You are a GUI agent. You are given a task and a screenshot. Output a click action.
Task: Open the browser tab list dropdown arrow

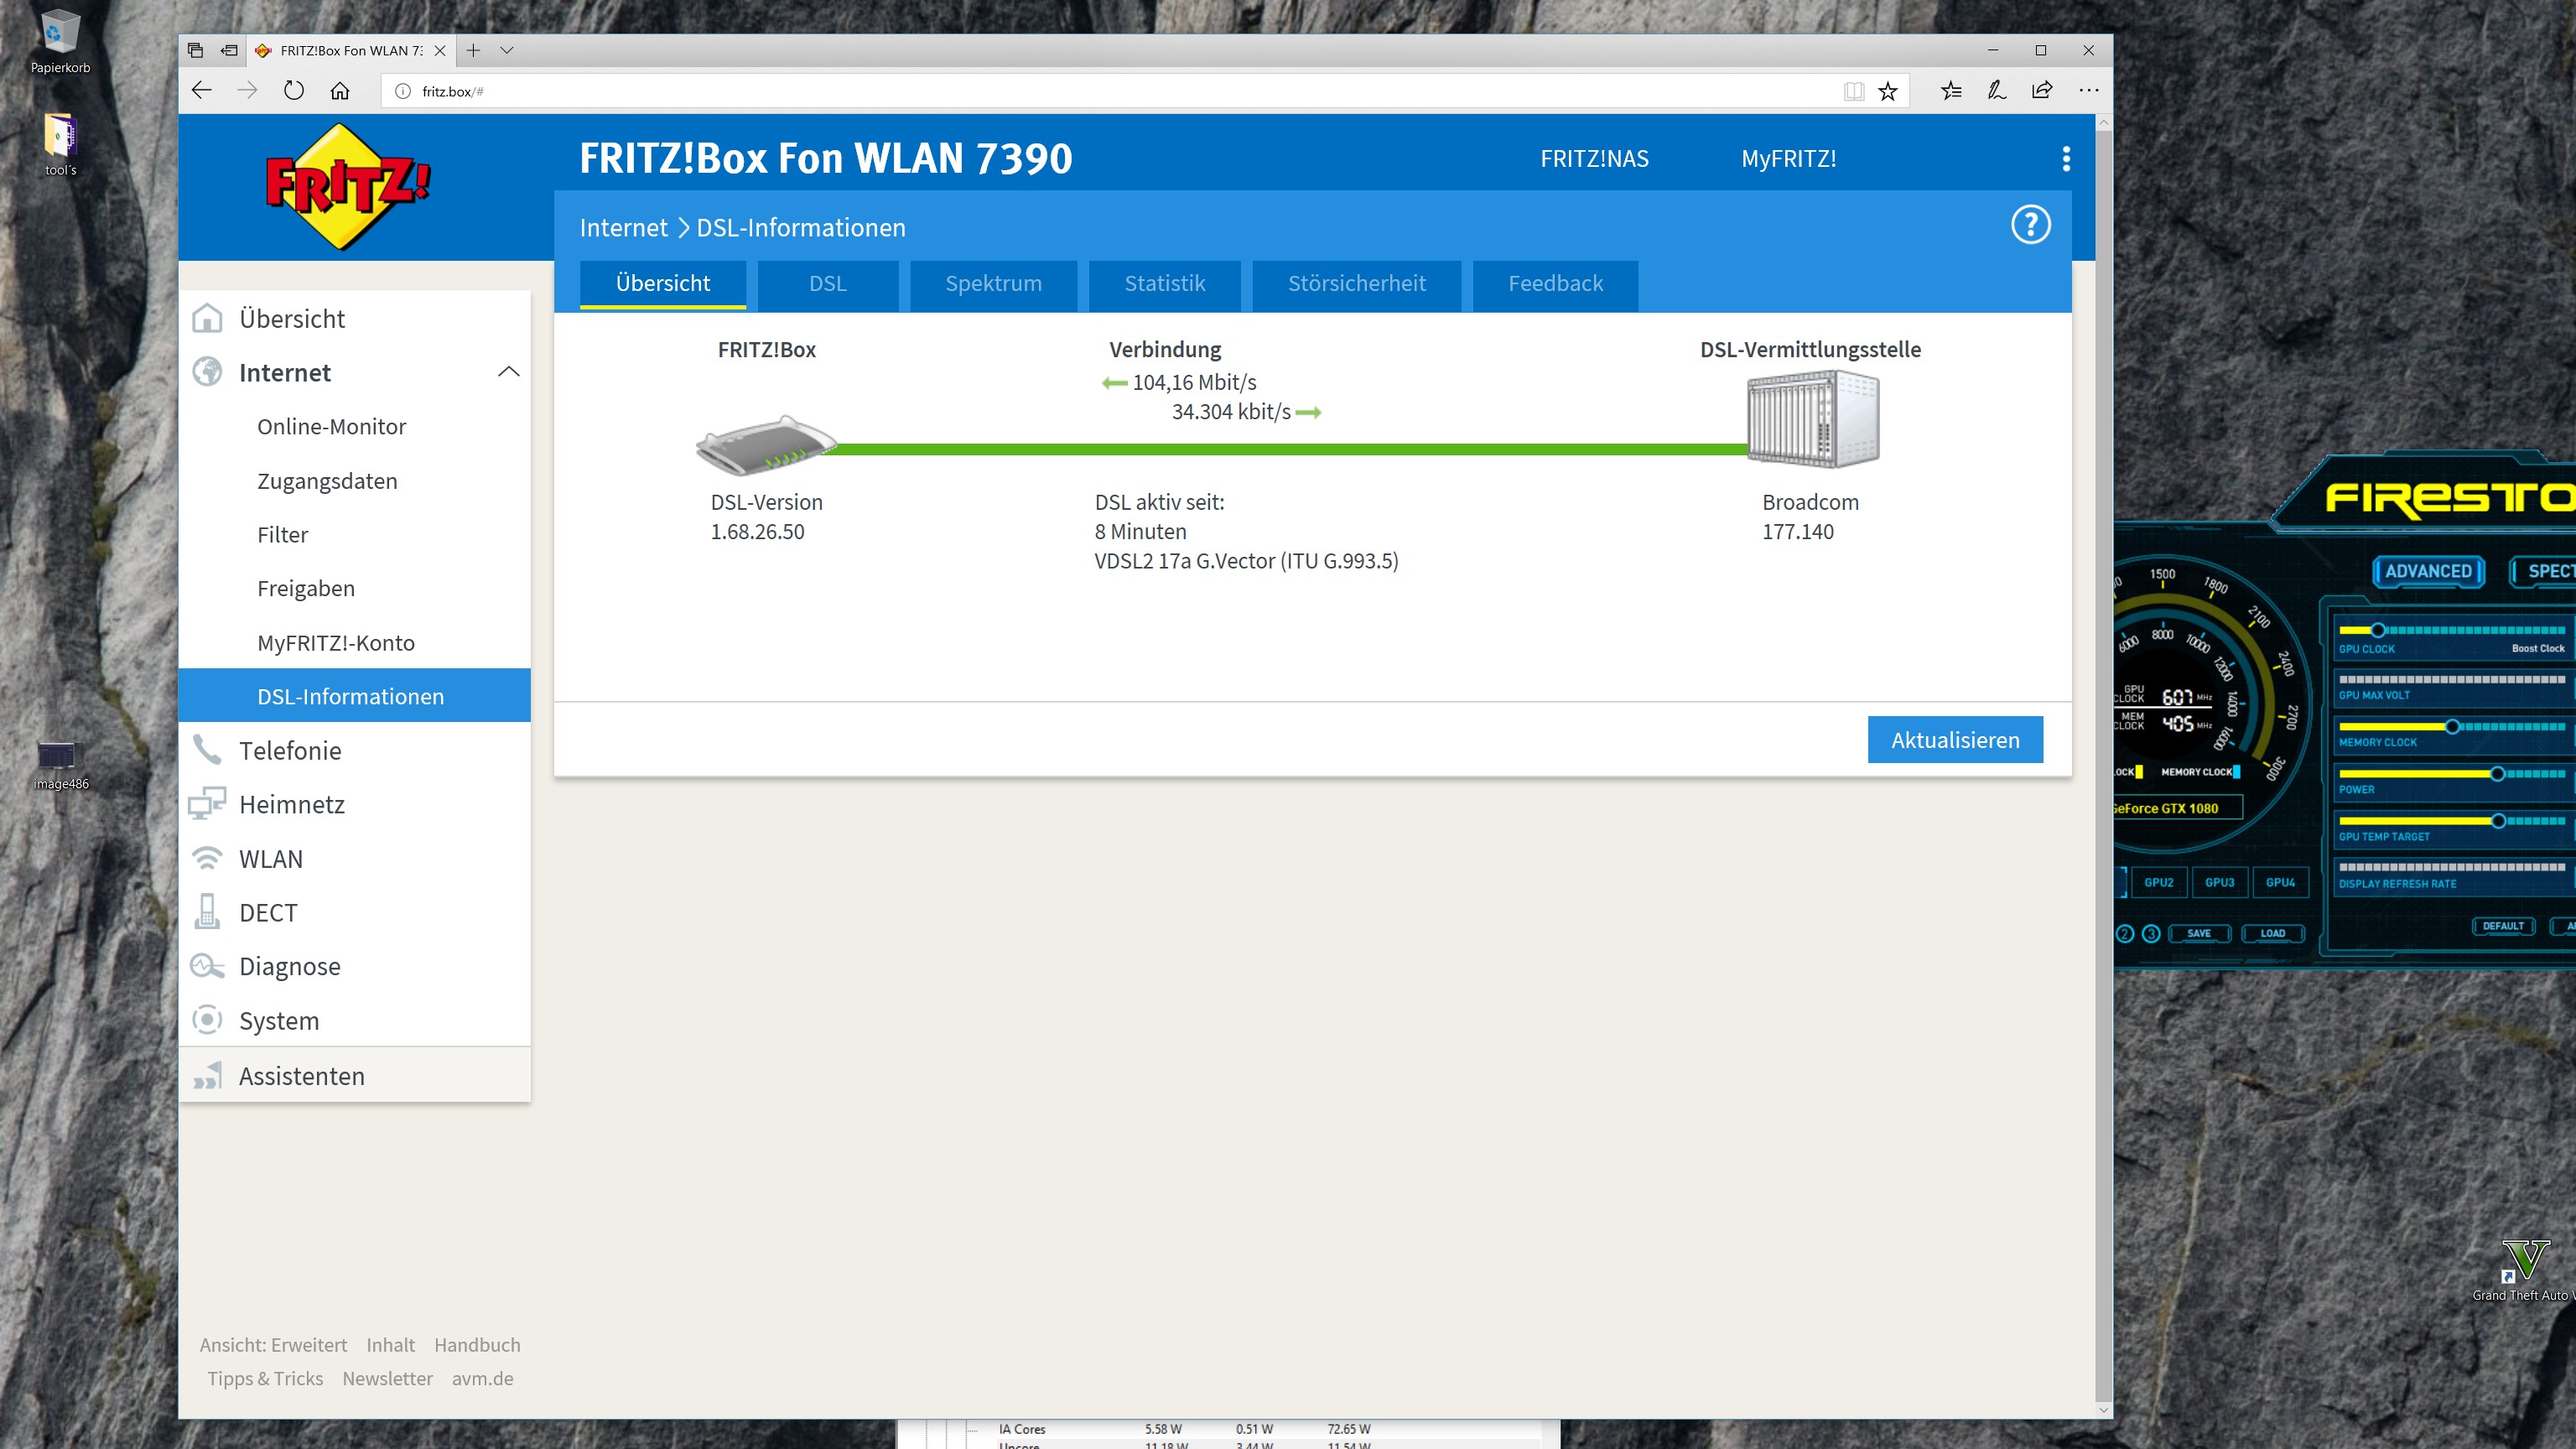(507, 50)
